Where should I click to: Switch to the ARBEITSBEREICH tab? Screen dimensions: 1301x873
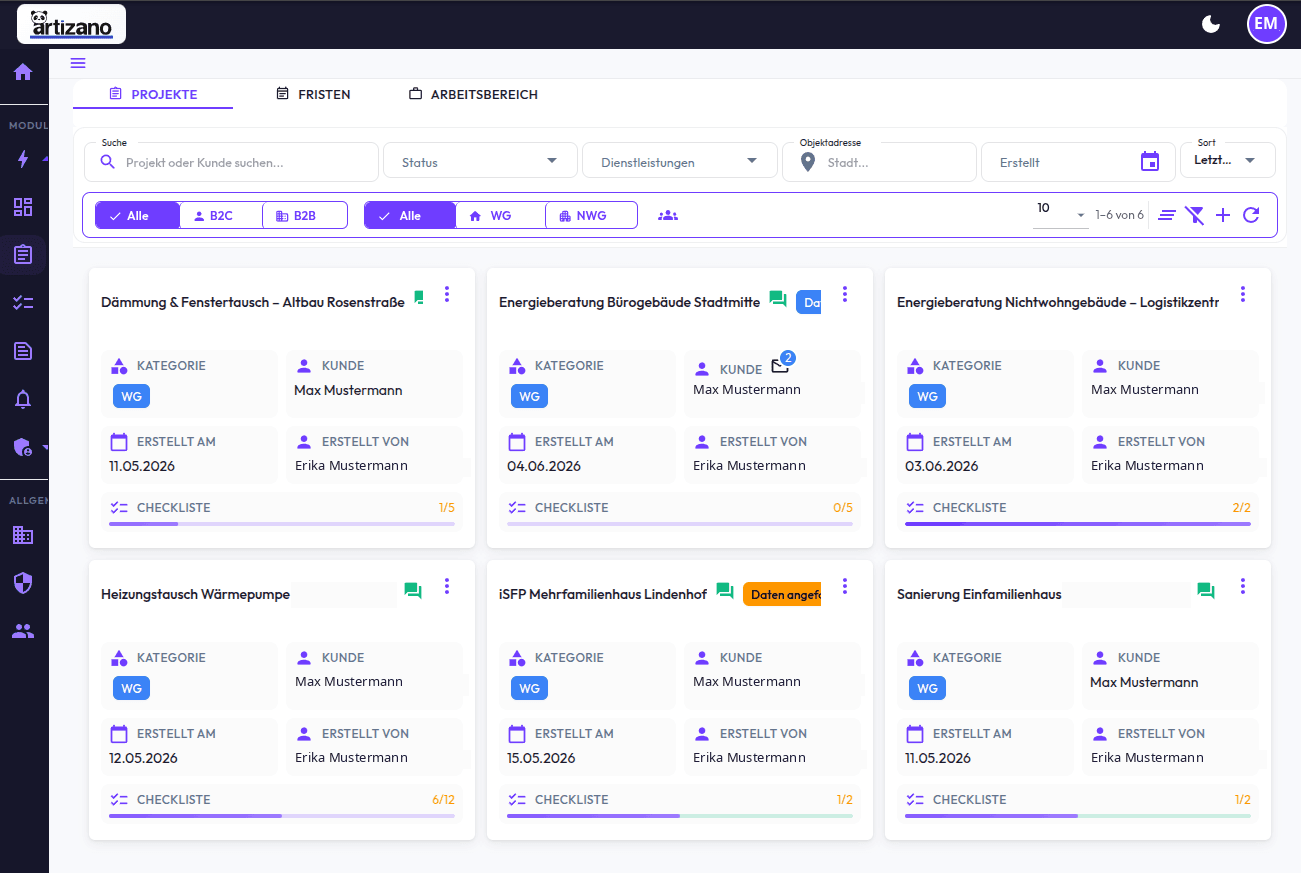473,94
